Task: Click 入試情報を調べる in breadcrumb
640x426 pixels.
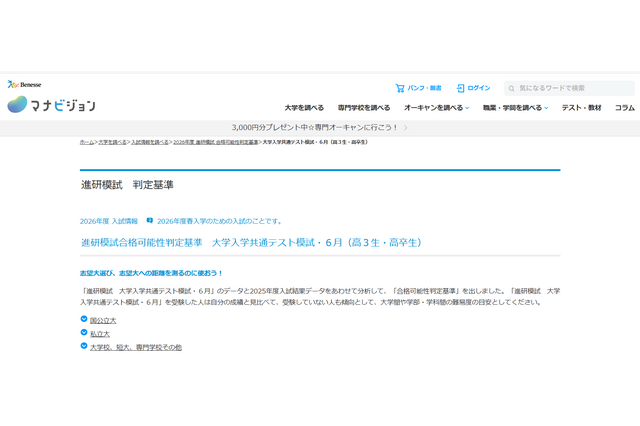Action: (150, 142)
